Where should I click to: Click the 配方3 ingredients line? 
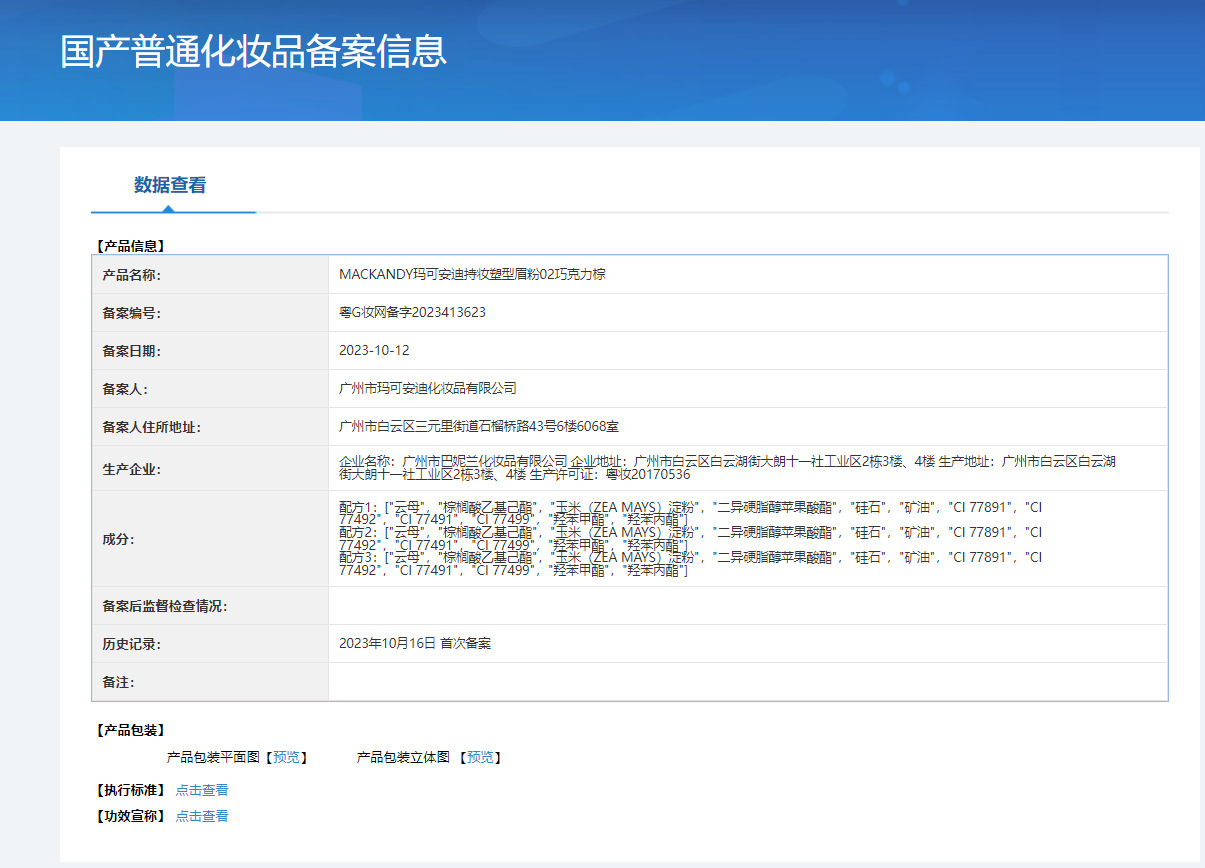tap(691, 564)
